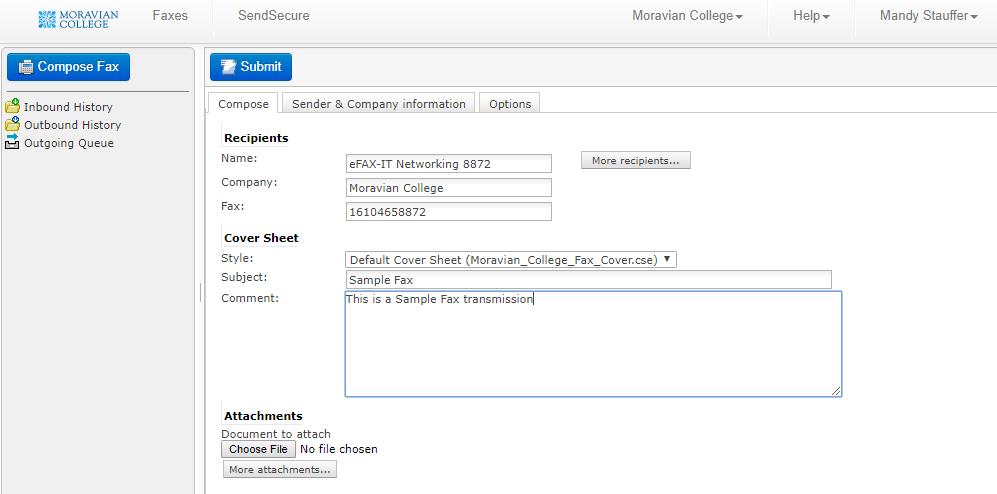
Task: Click the Moravian College logo
Action: [78, 18]
